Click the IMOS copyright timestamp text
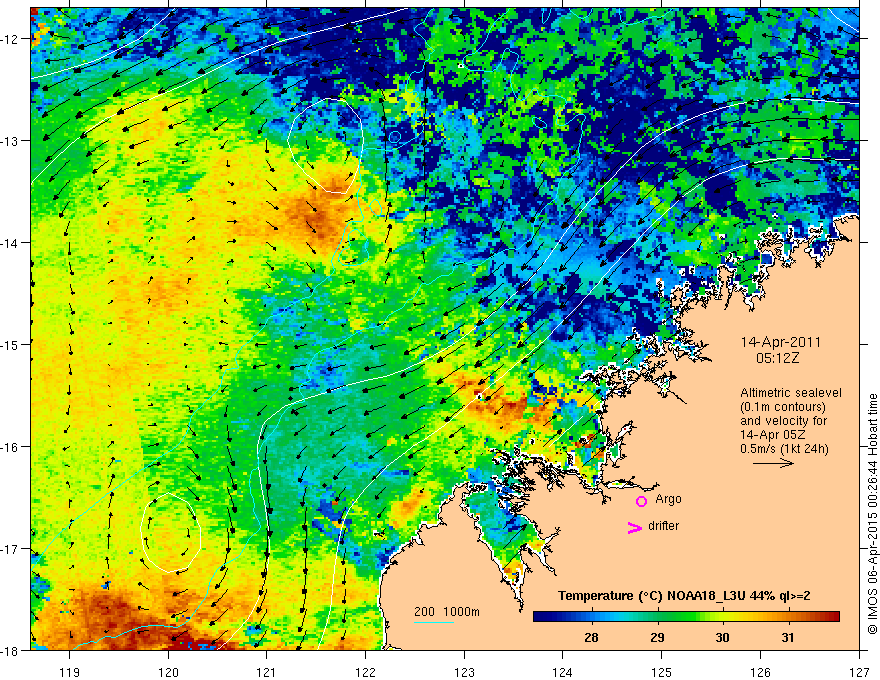Viewport: 880px width, 680px height. coord(872,516)
